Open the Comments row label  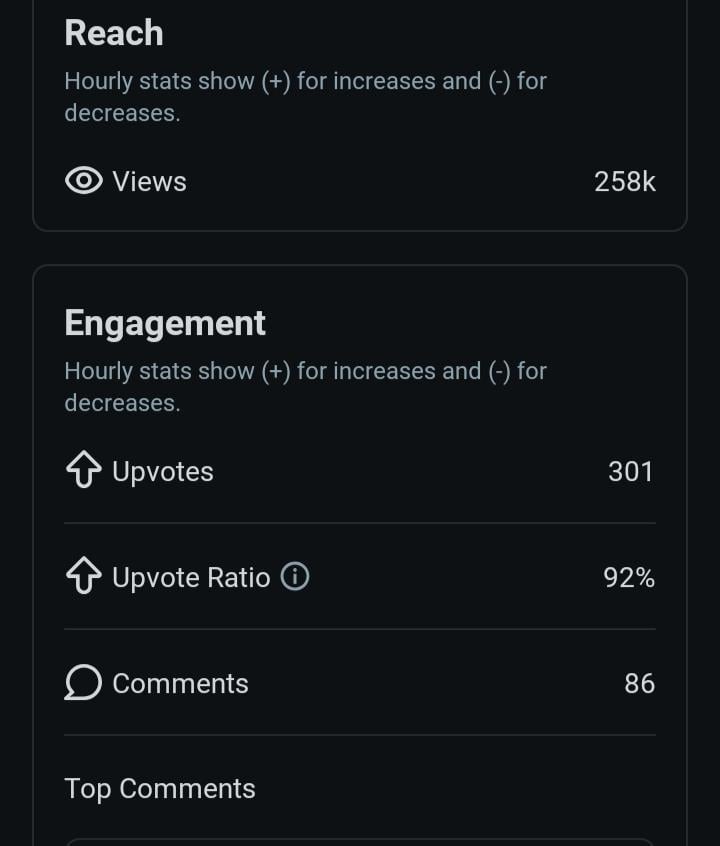(180, 683)
